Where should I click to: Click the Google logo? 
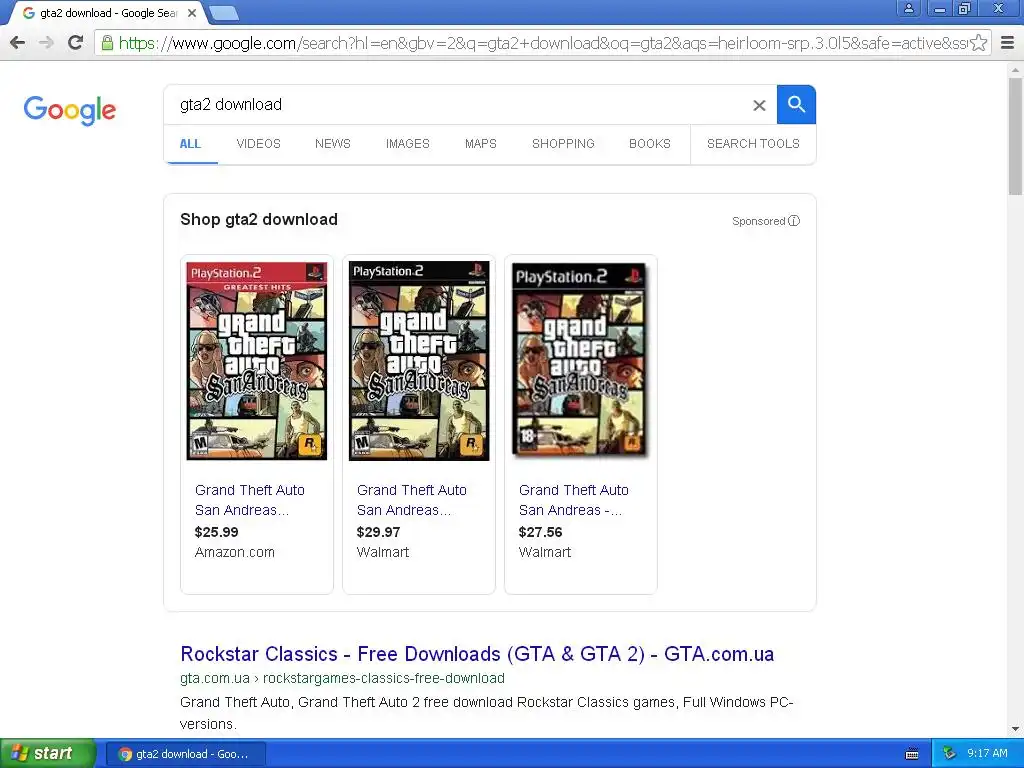[x=69, y=110]
